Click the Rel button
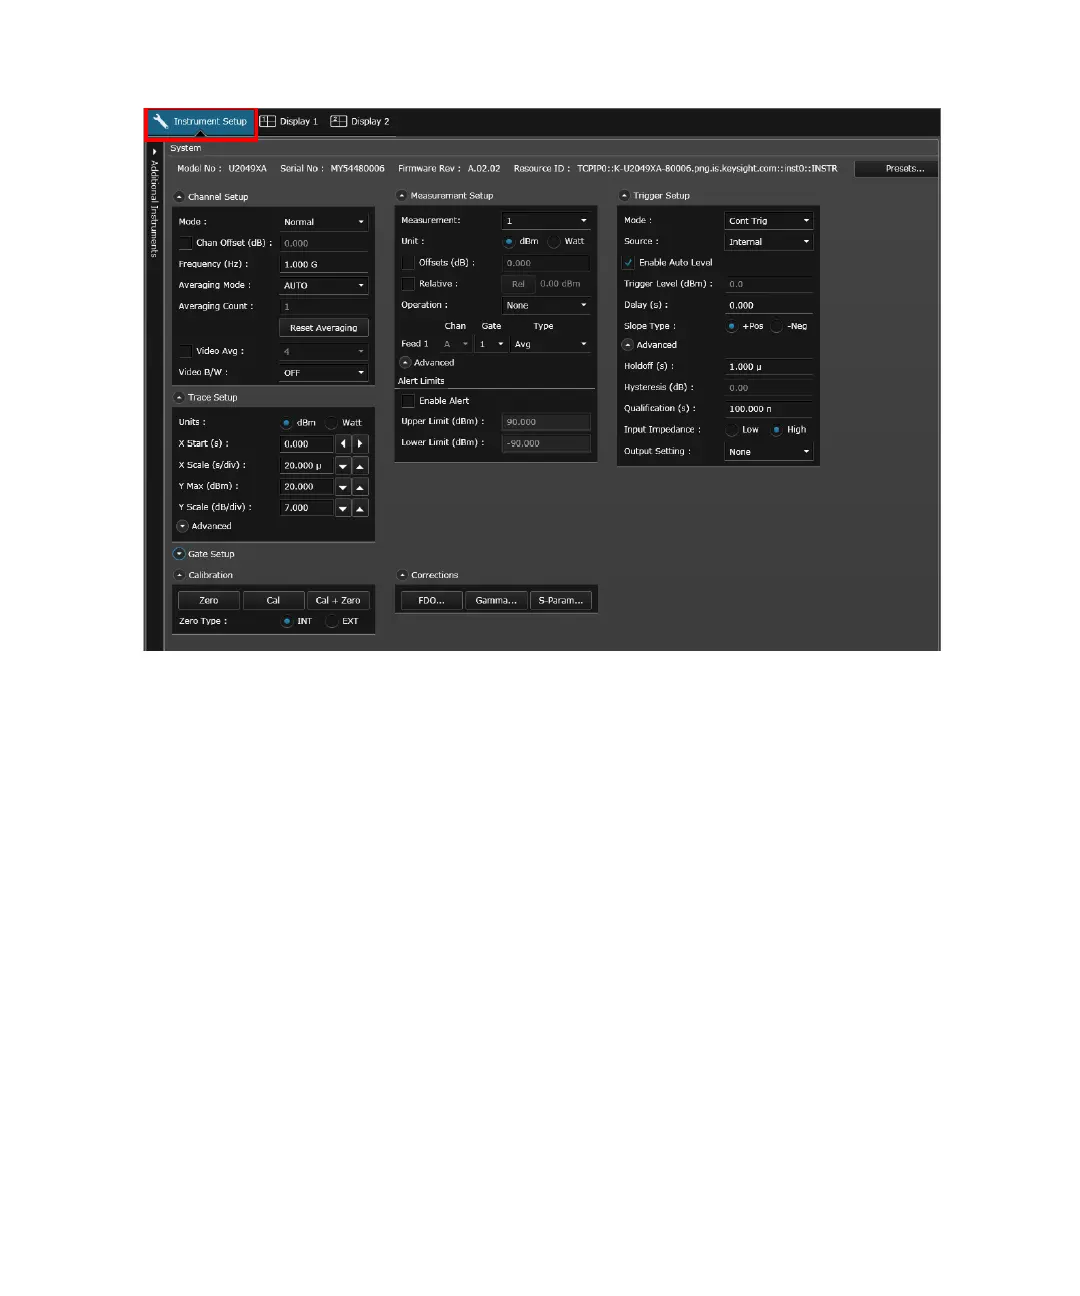 518,284
